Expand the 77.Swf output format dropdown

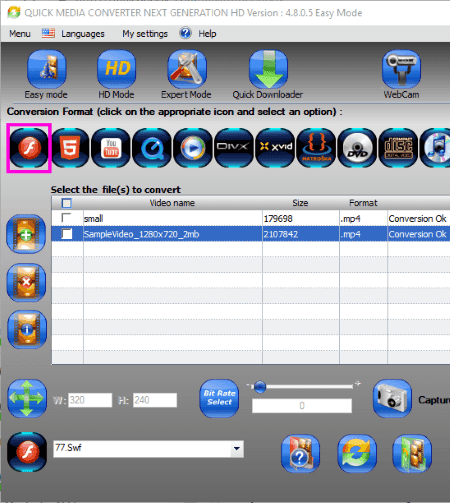237,448
